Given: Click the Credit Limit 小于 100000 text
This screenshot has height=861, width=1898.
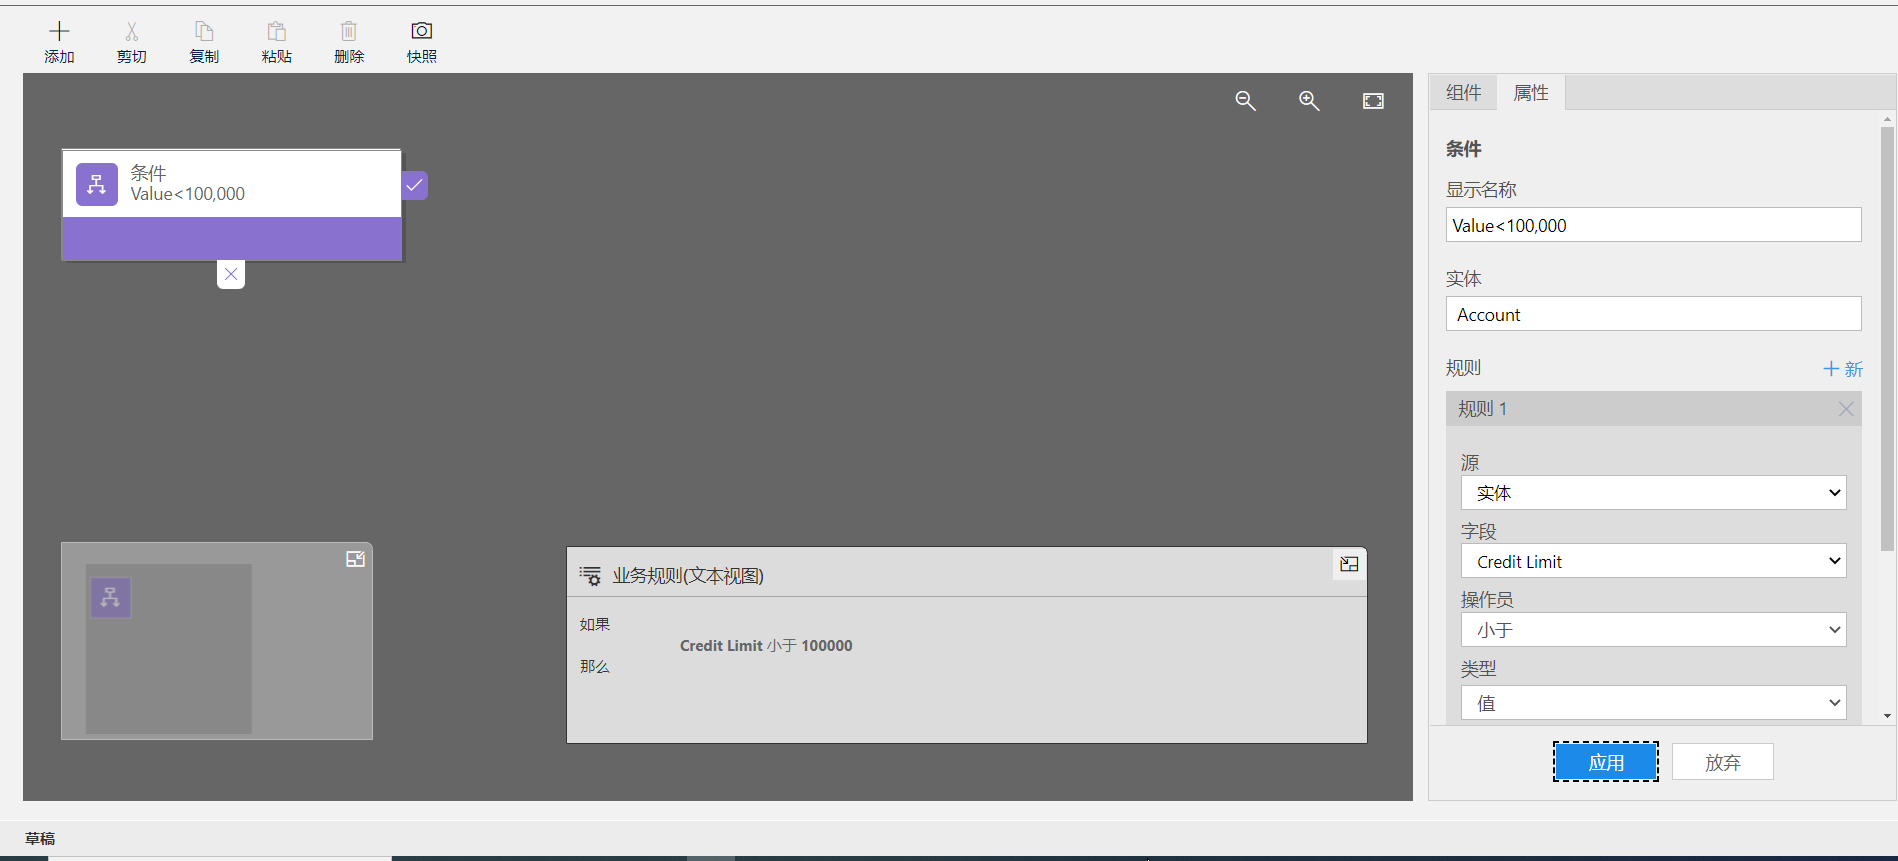Looking at the screenshot, I should [766, 646].
